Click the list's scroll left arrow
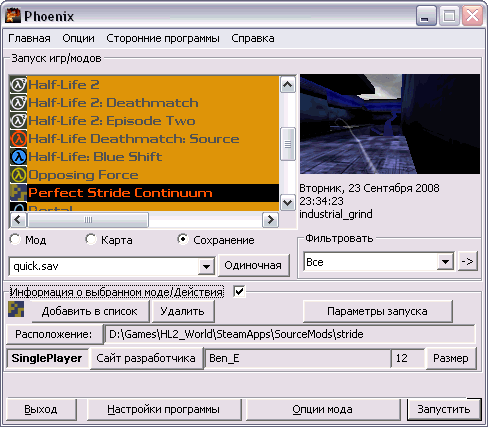This screenshot has height=427, width=488. 18,220
